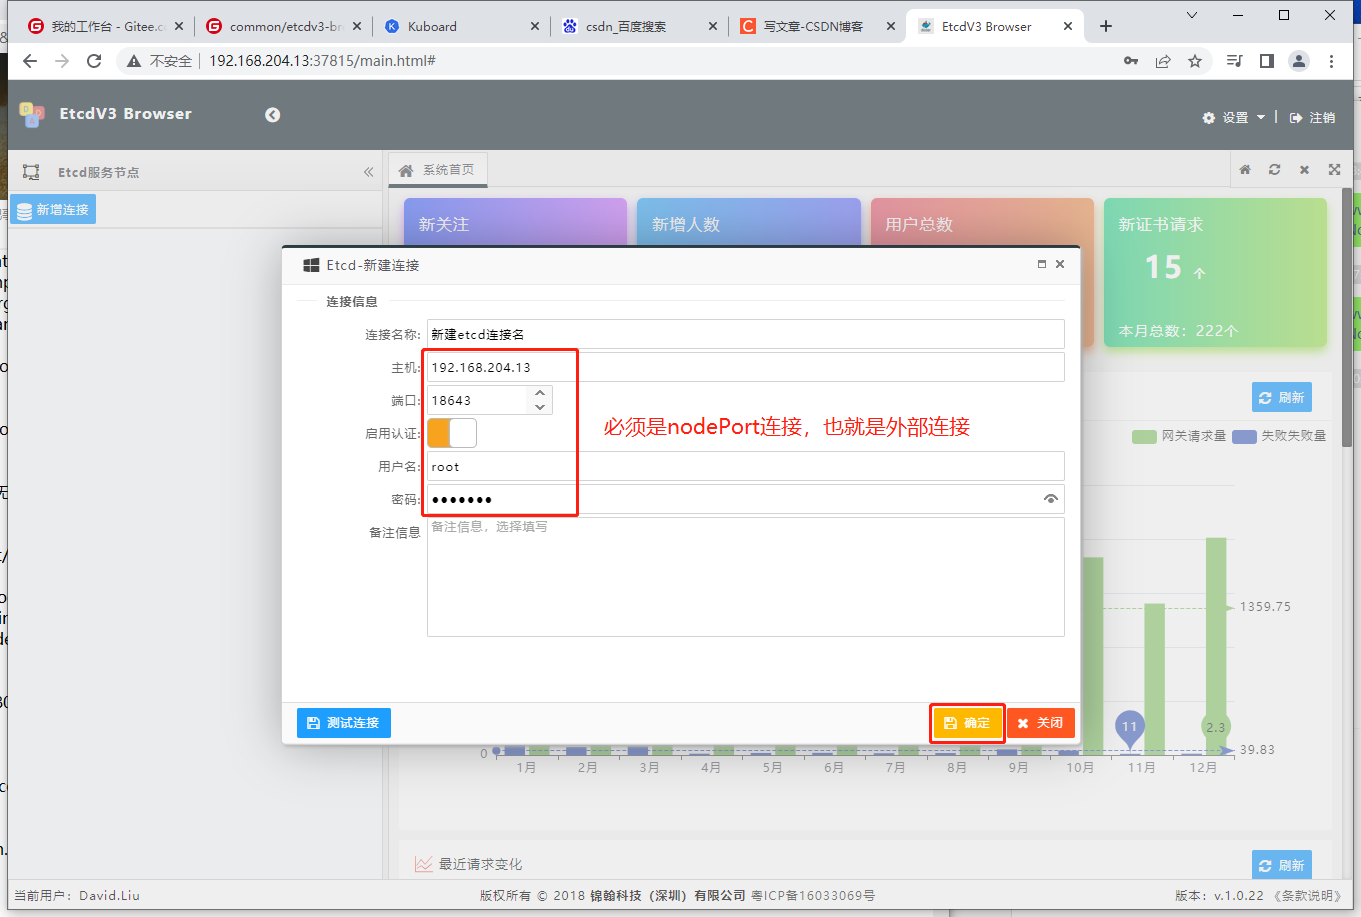Click the 备注信息 notes textarea
The width and height of the screenshot is (1361, 917).
745,577
